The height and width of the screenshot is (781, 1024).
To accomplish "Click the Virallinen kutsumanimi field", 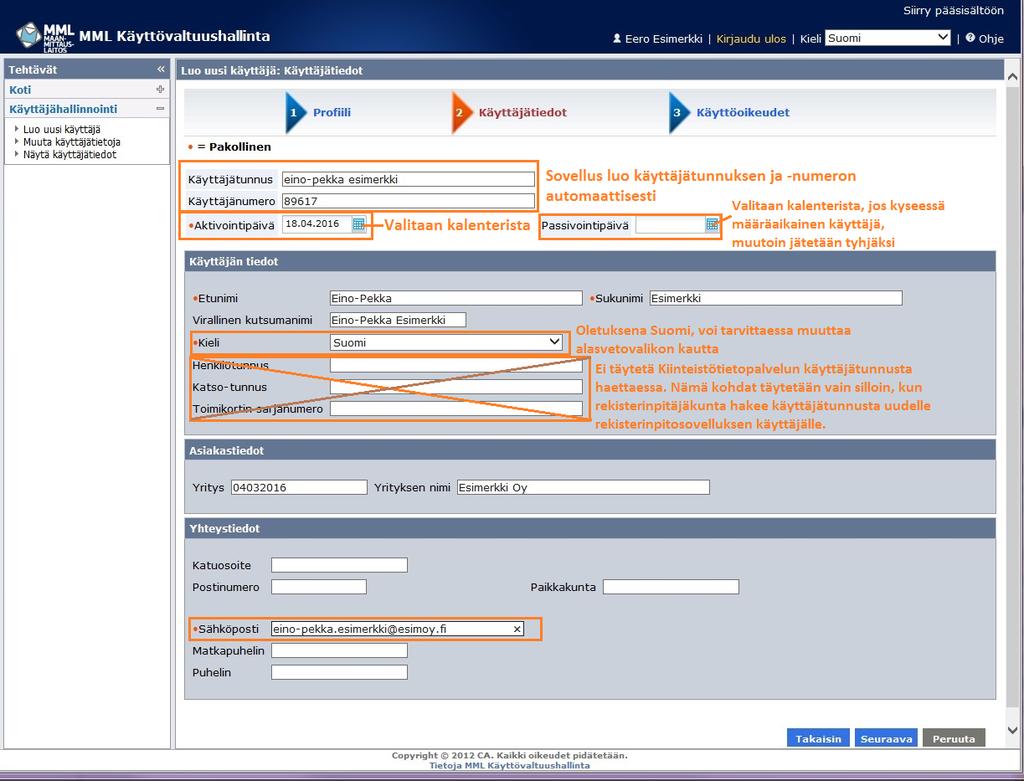I will coord(398,320).
